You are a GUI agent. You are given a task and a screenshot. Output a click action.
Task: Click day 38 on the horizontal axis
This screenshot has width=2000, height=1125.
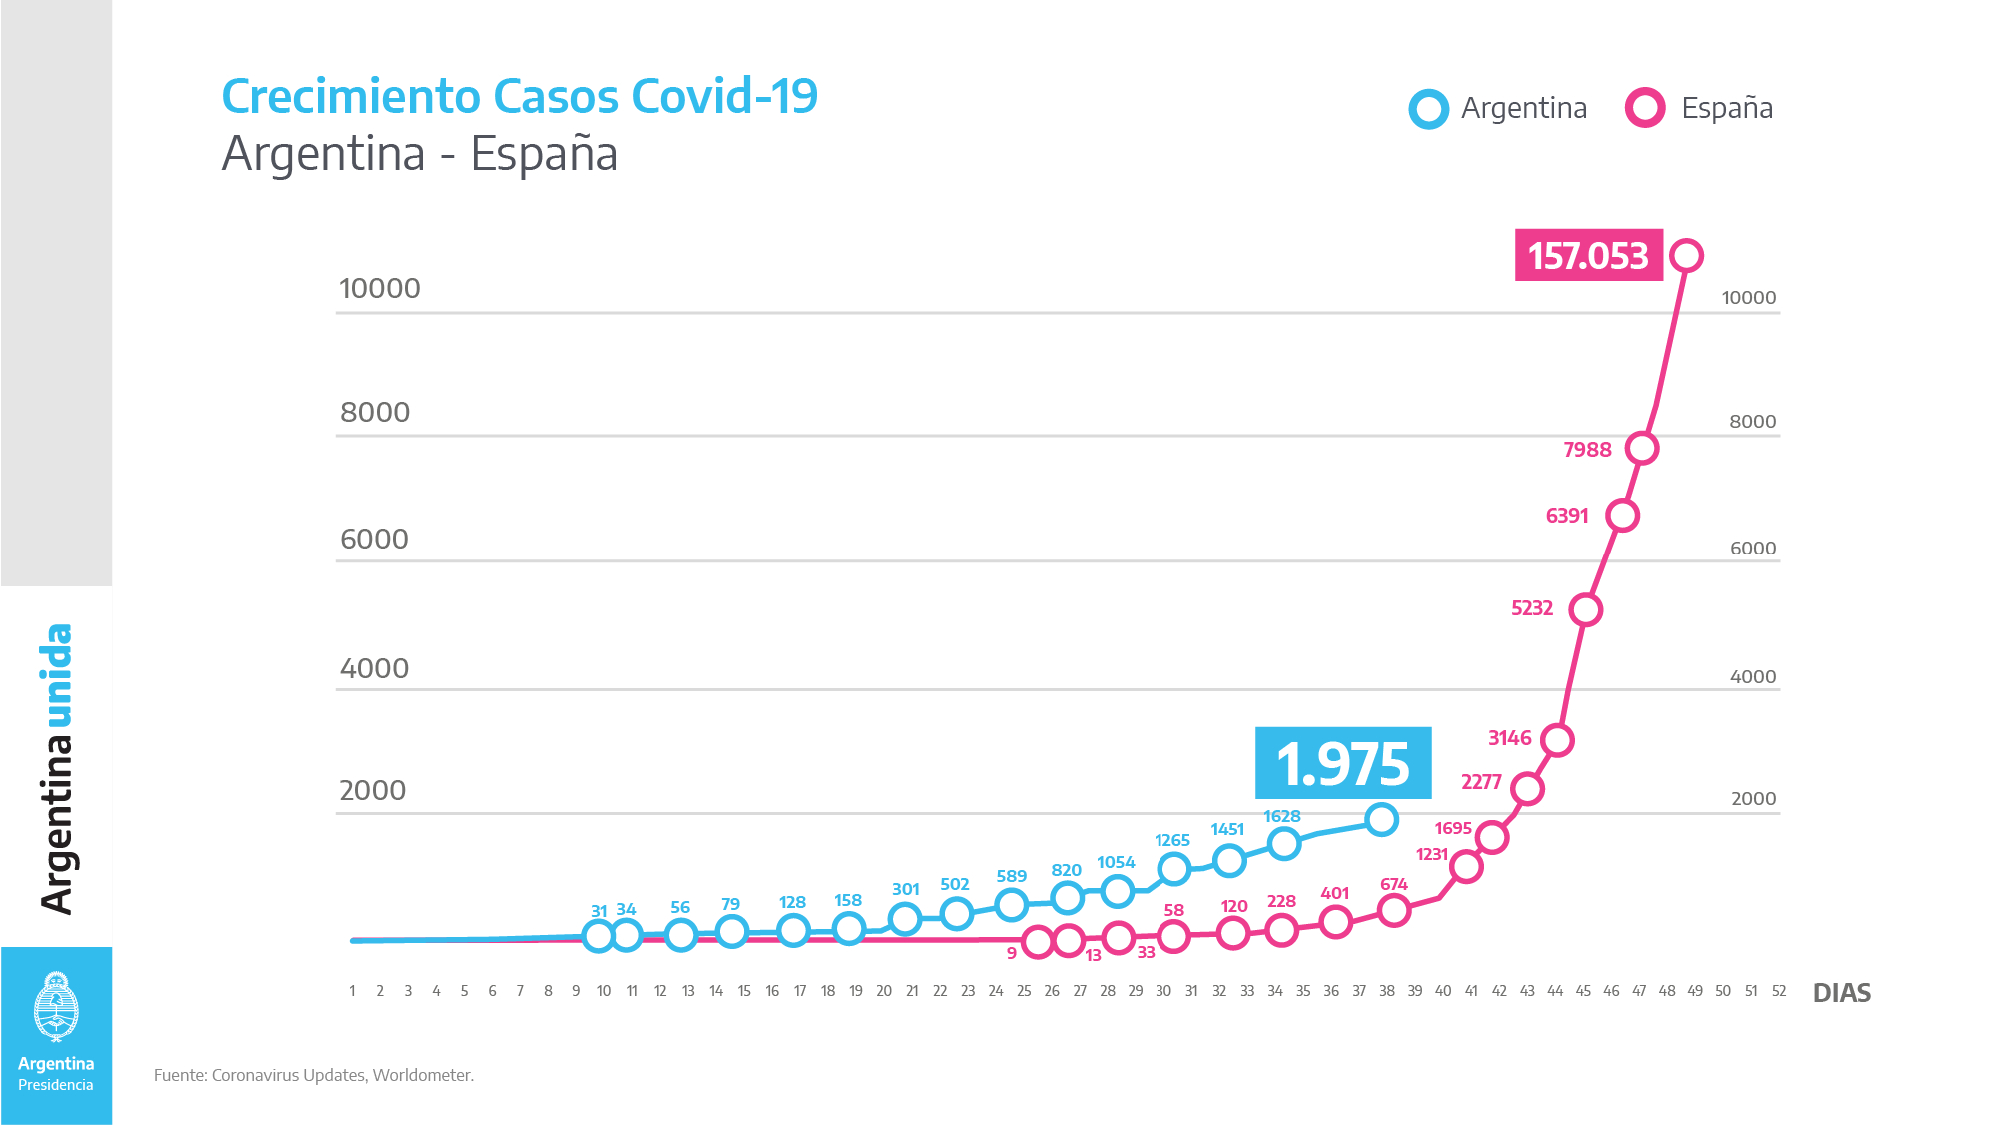click(1386, 991)
